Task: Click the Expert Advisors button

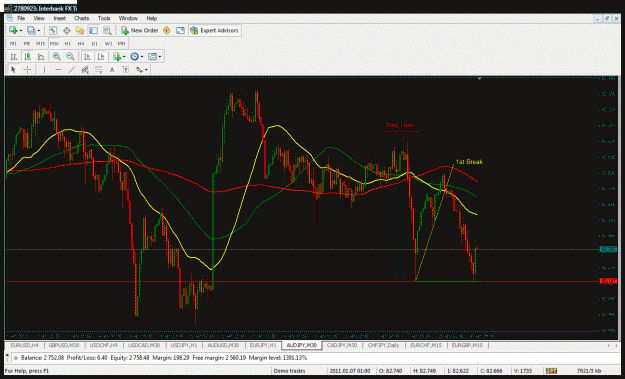Action: 214,30
